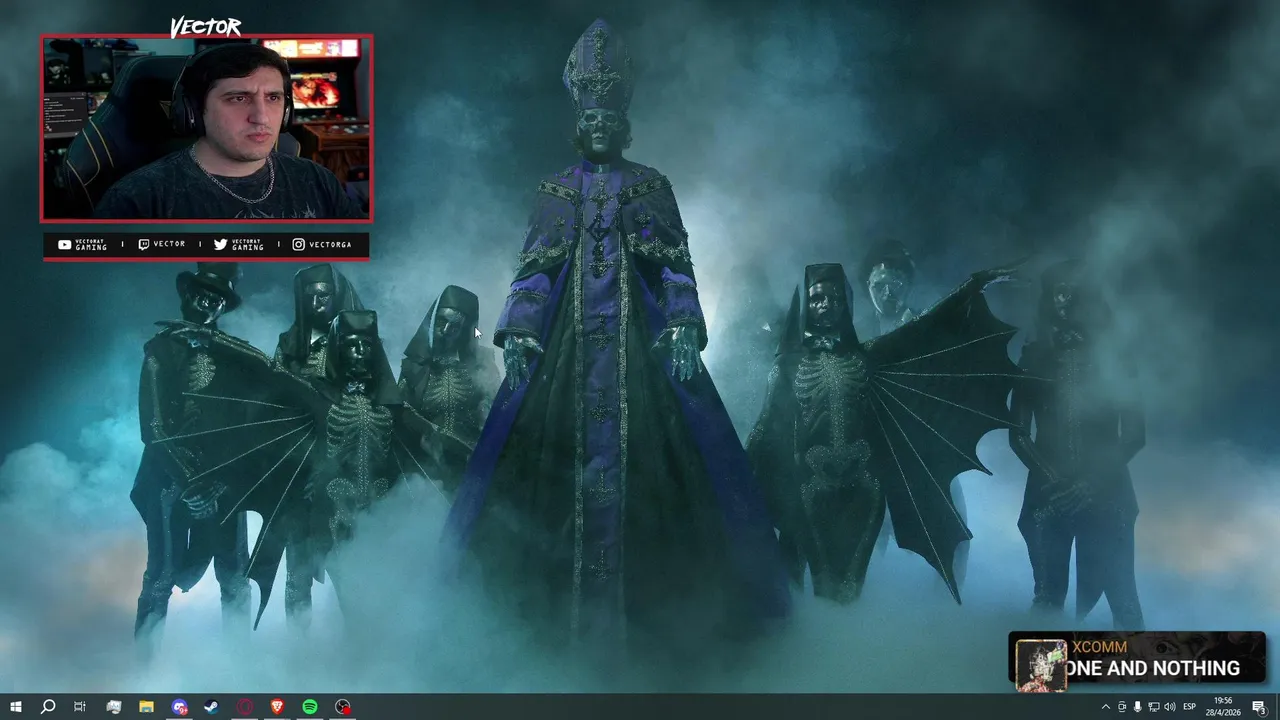This screenshot has width=1280, height=720.
Task: Click the webcam overlay feed
Action: [x=206, y=129]
